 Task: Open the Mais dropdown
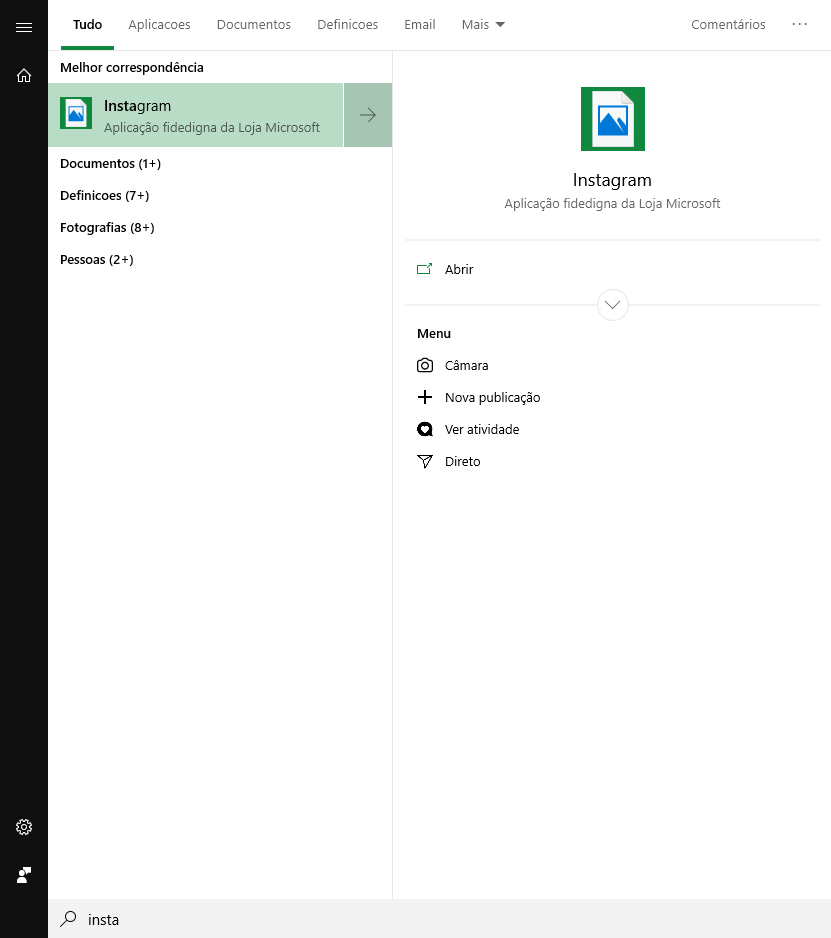tap(483, 25)
